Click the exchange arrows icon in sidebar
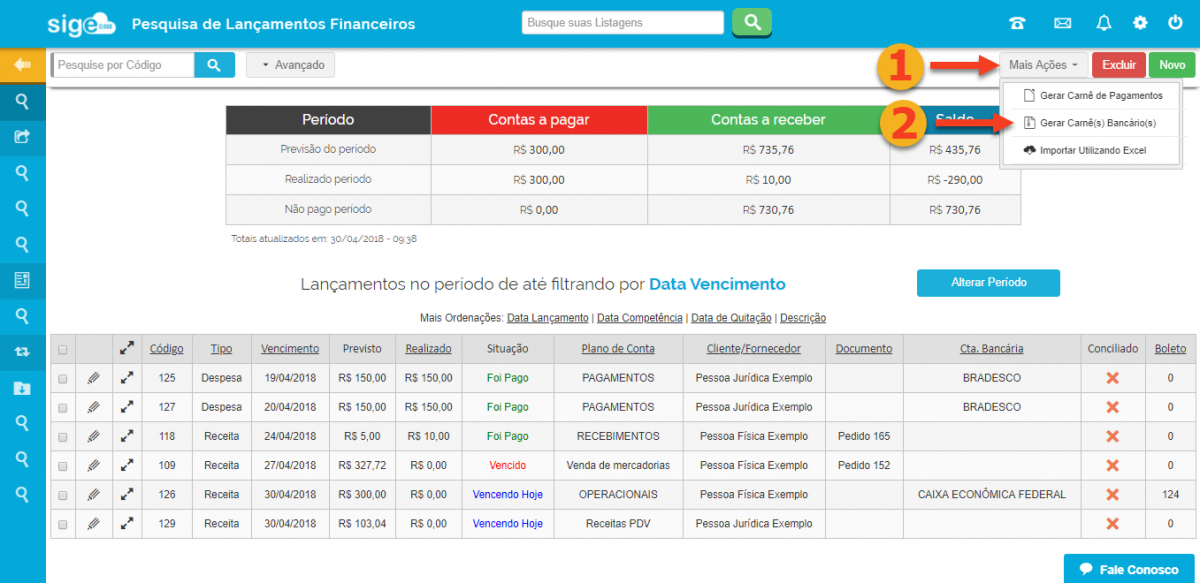The image size is (1200, 583). [x=23, y=352]
